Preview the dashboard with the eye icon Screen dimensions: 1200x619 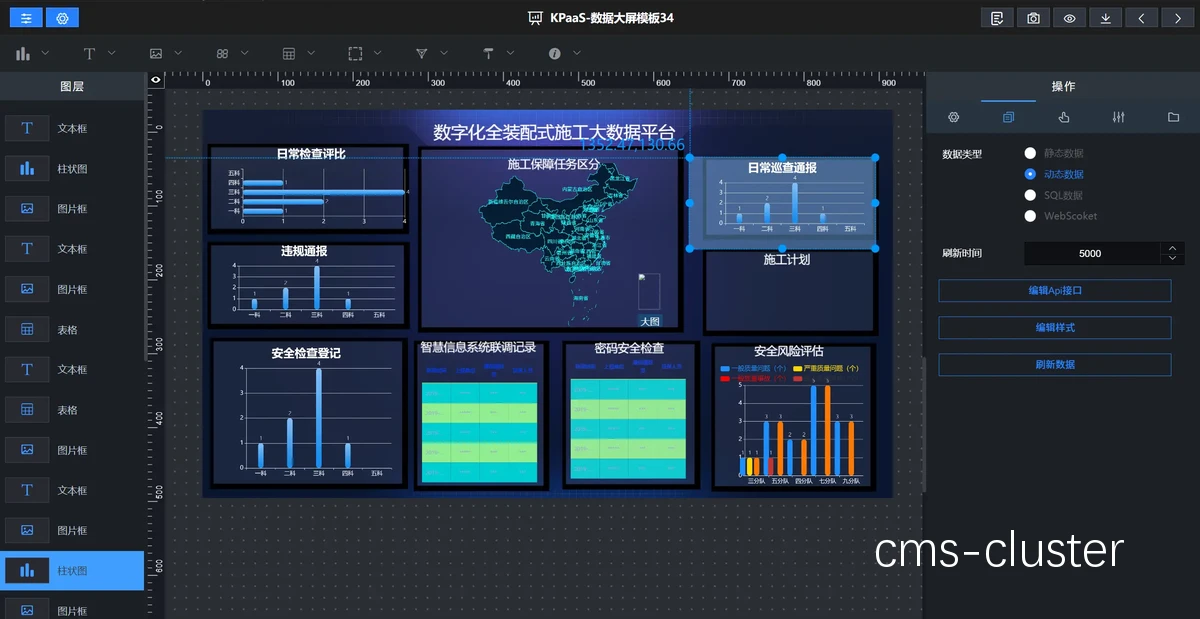click(x=1069, y=18)
